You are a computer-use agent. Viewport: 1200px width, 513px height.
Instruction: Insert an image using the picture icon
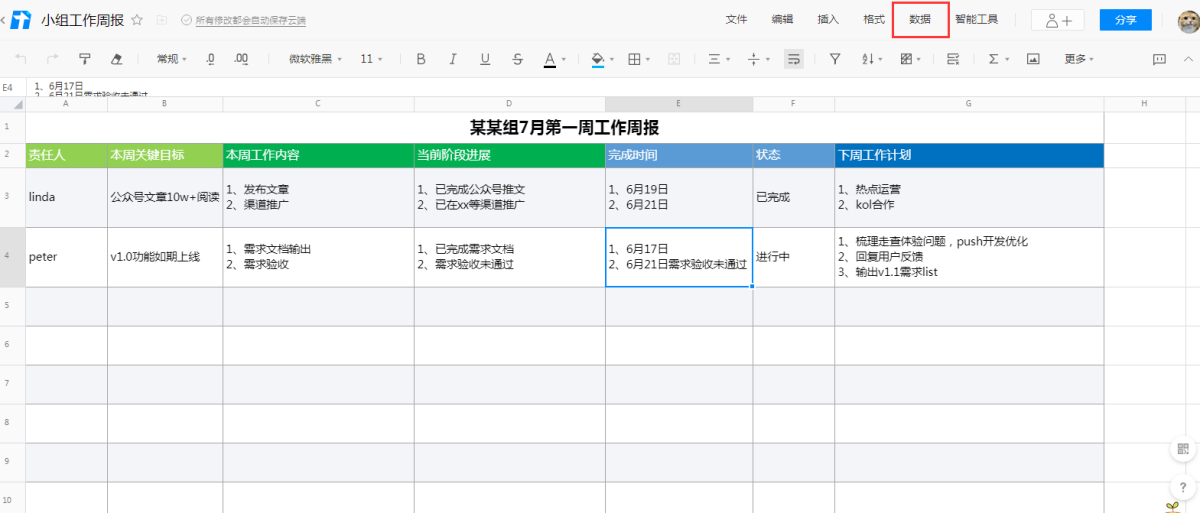coord(1033,59)
